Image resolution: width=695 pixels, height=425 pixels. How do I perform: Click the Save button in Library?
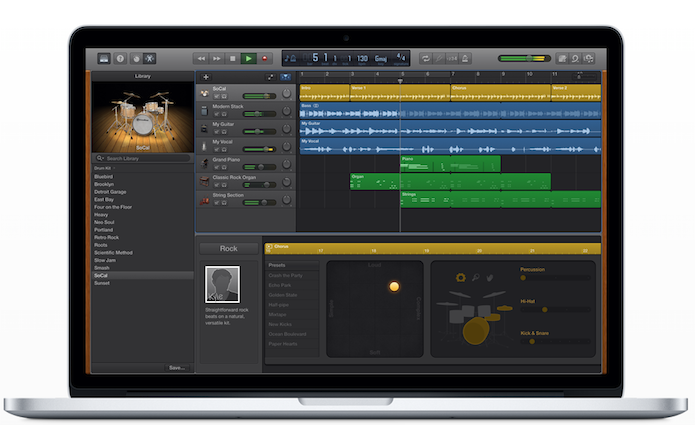pyautogui.click(x=177, y=368)
